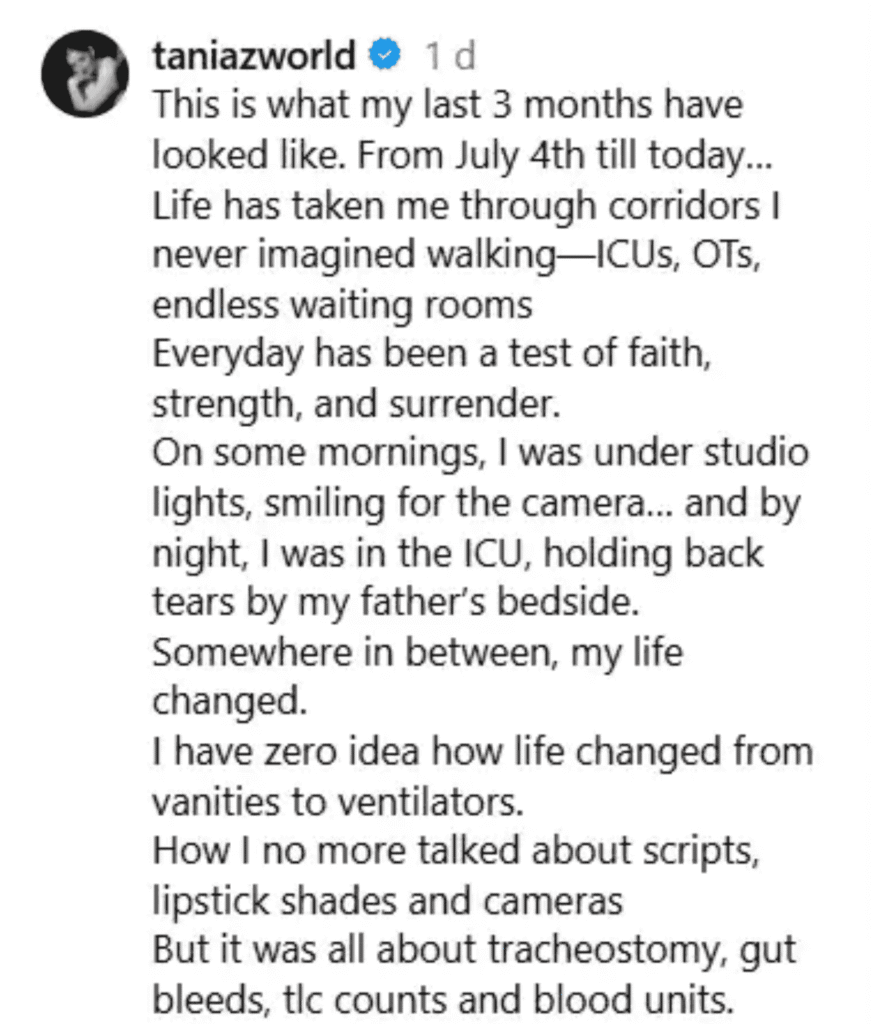Click the "1 d" post timestamp
The height and width of the screenshot is (1024, 872).
click(449, 57)
